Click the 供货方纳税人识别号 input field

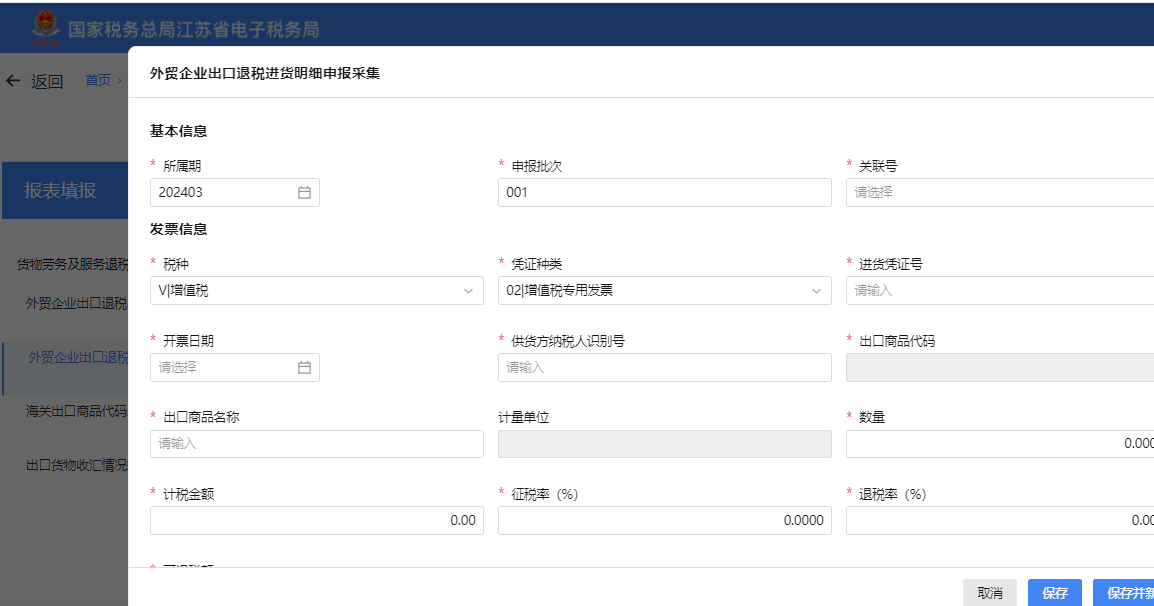click(x=664, y=368)
